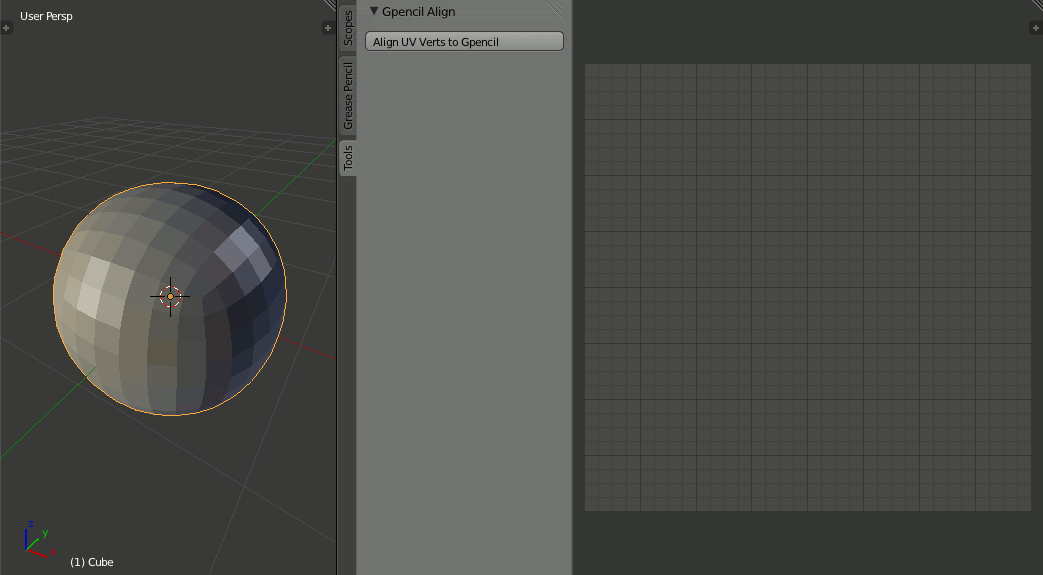Select the Tools tab
The image size is (1043, 575).
(x=348, y=158)
